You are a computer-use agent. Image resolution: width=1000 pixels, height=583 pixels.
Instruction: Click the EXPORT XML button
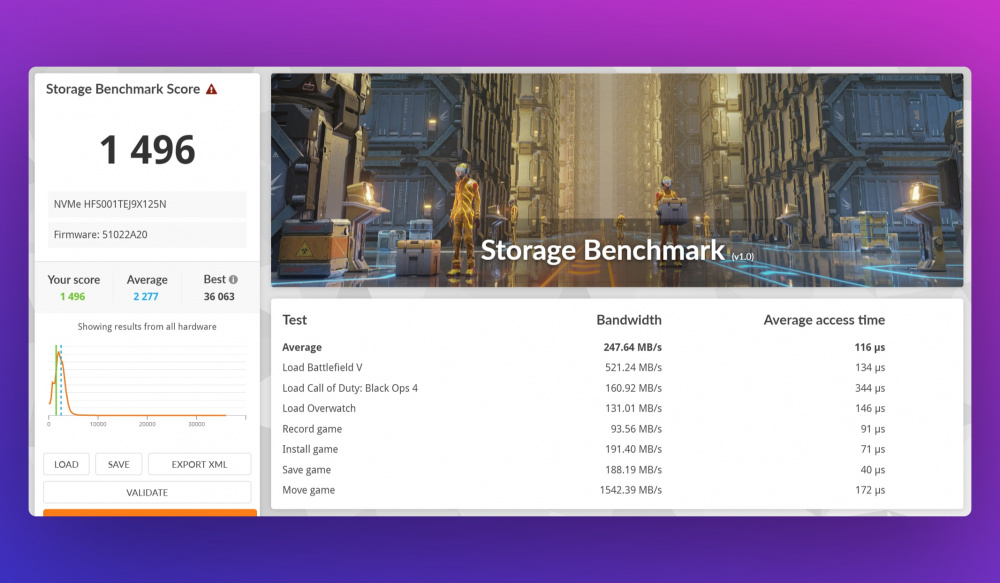[x=199, y=464]
